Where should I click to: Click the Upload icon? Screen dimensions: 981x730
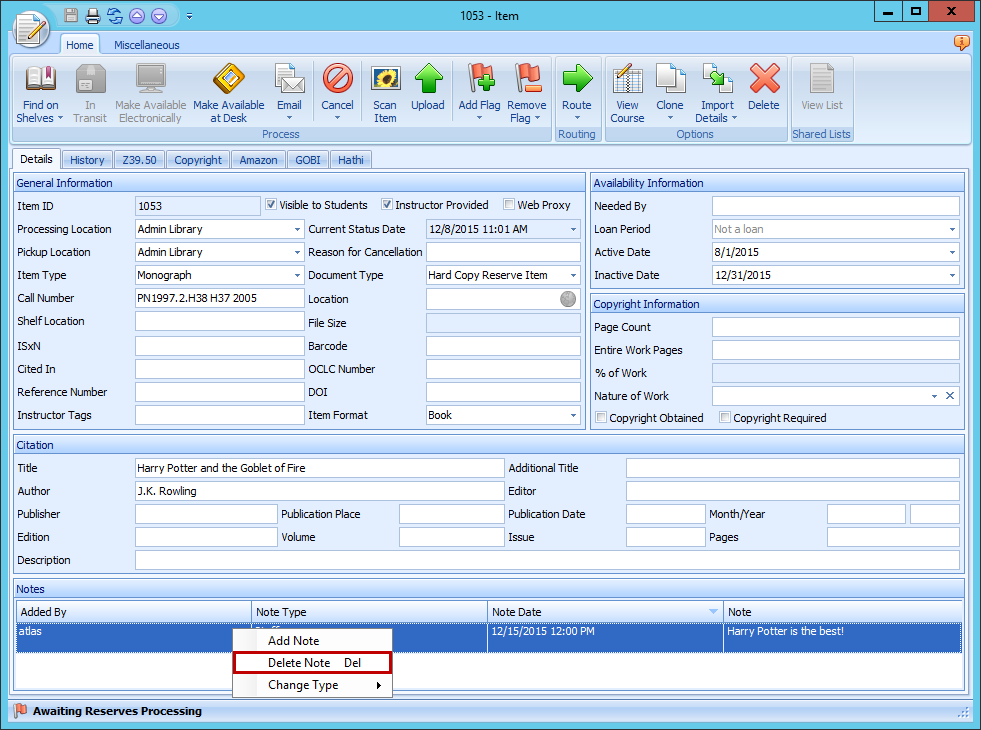[x=428, y=90]
